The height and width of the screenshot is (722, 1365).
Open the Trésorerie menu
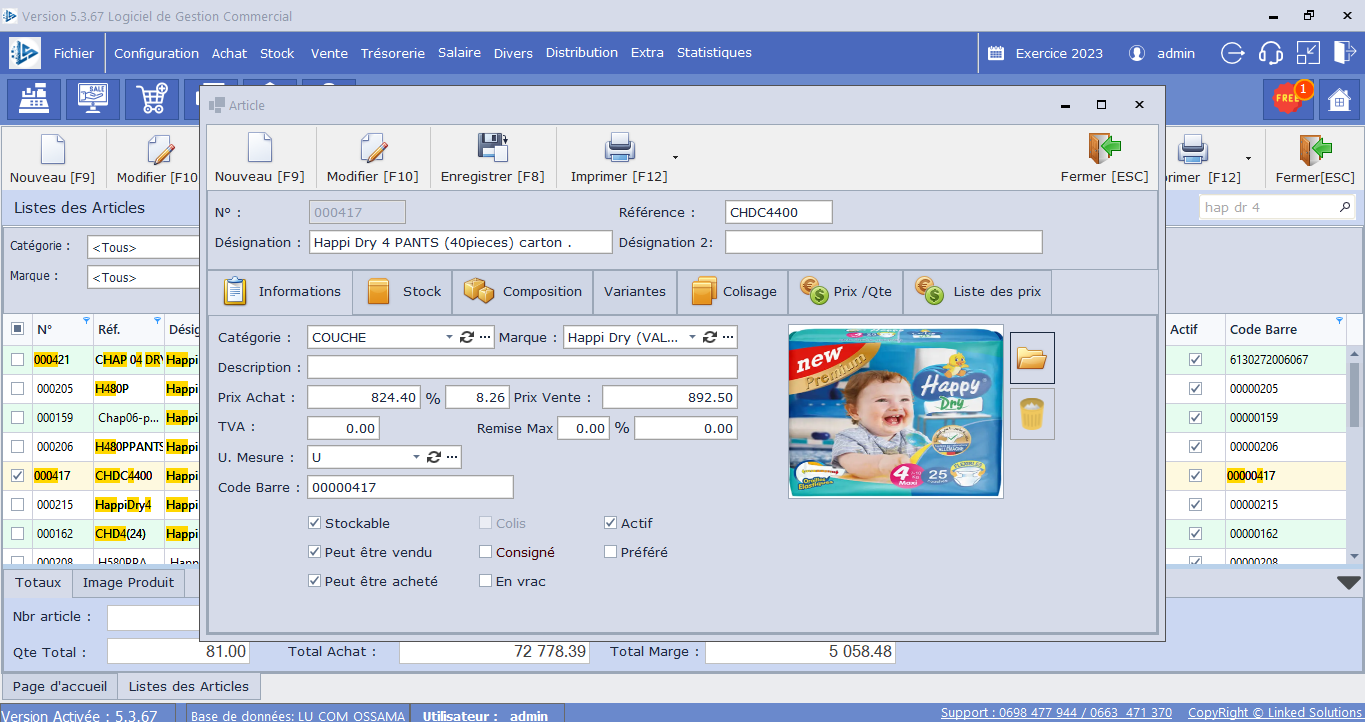392,53
